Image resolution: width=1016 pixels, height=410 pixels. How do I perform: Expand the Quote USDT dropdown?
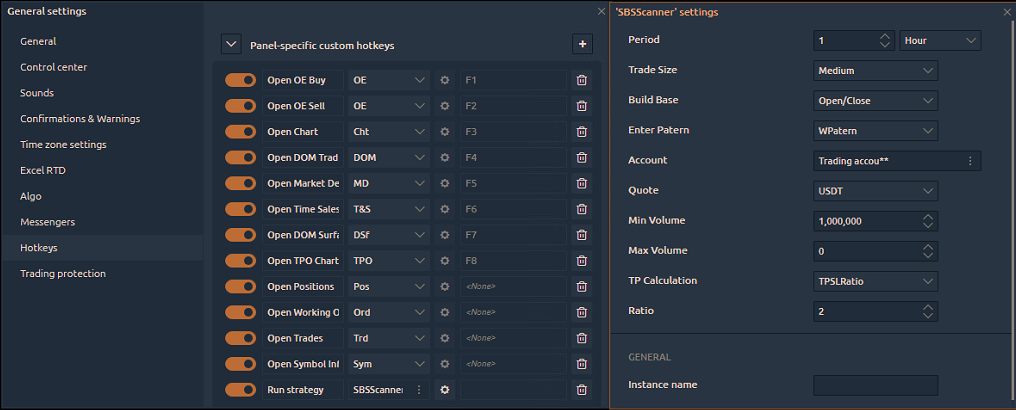coord(876,191)
